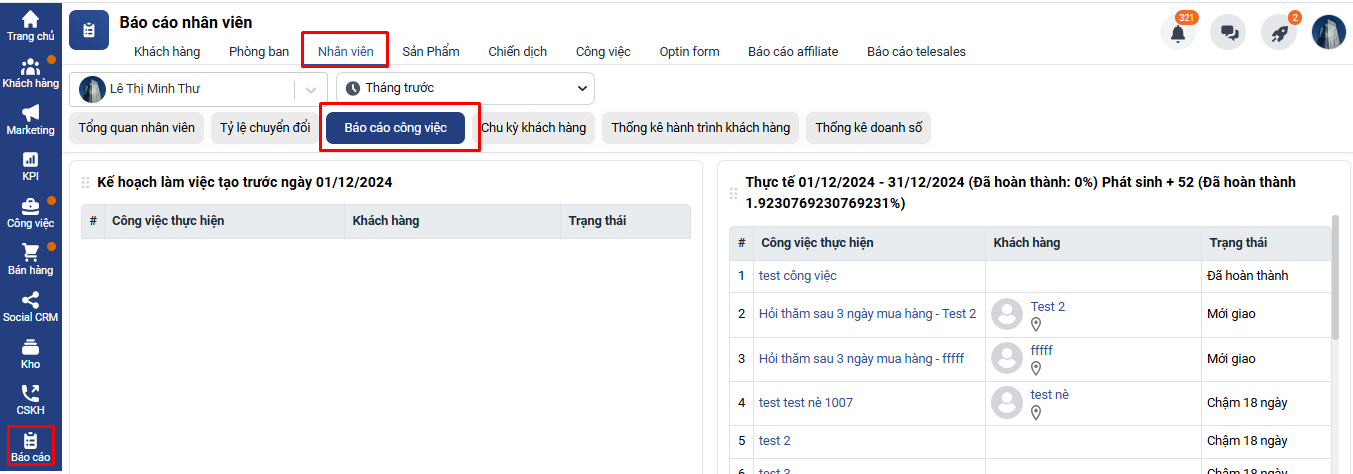Screen dimensions: 1353x474
Task: Open the chat messages icon
Action: (x=1228, y=32)
